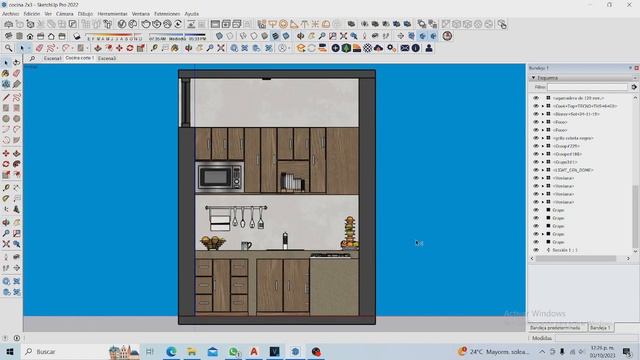This screenshot has width=640, height=360.
Task: Activate the Move tool in top toolbar
Action: pos(119,48)
